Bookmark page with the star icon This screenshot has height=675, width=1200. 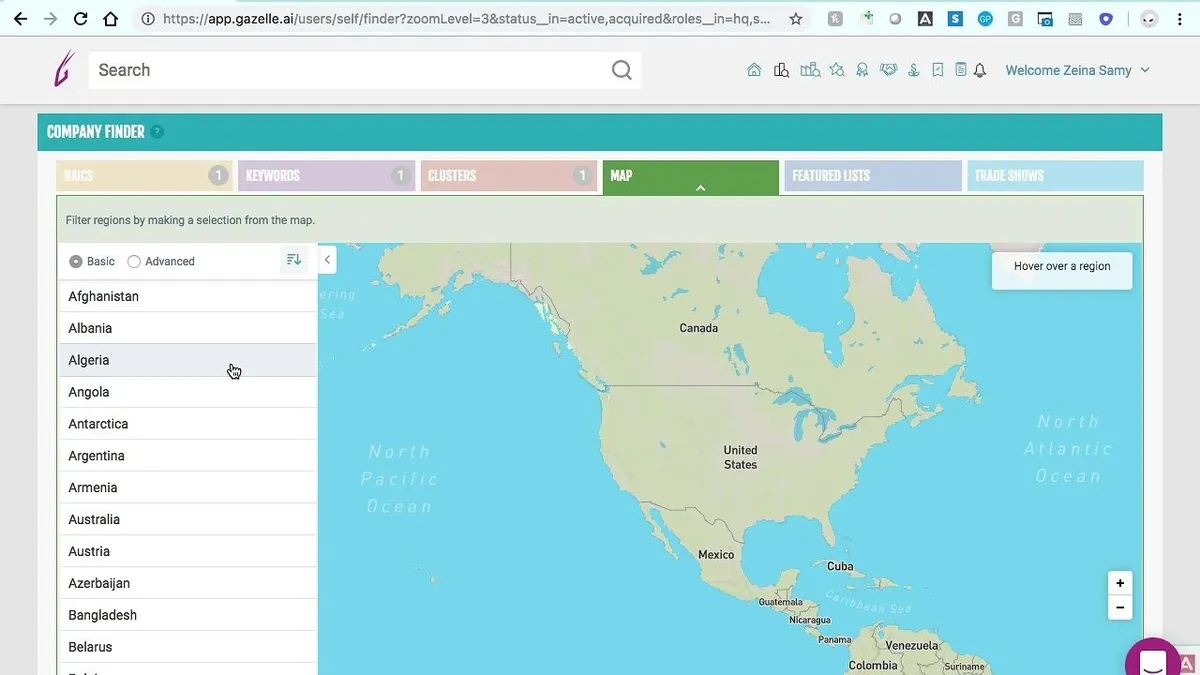point(796,18)
